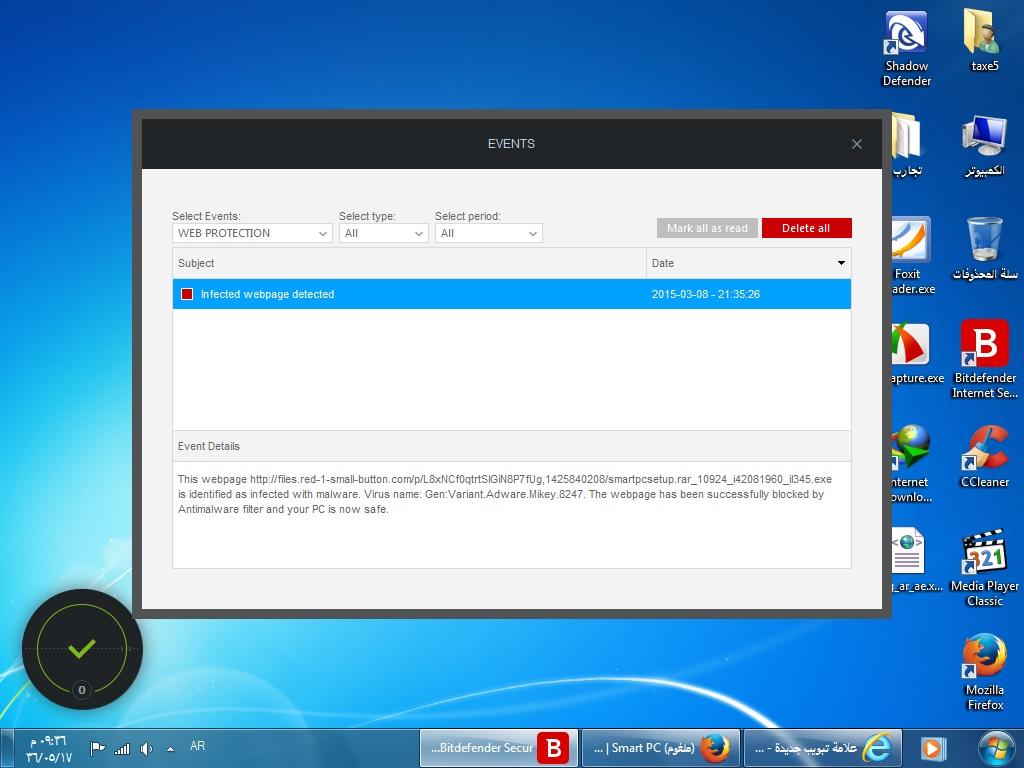Viewport: 1024px width, 768px height.
Task: Click the Action Center flag tray icon
Action: 97,748
